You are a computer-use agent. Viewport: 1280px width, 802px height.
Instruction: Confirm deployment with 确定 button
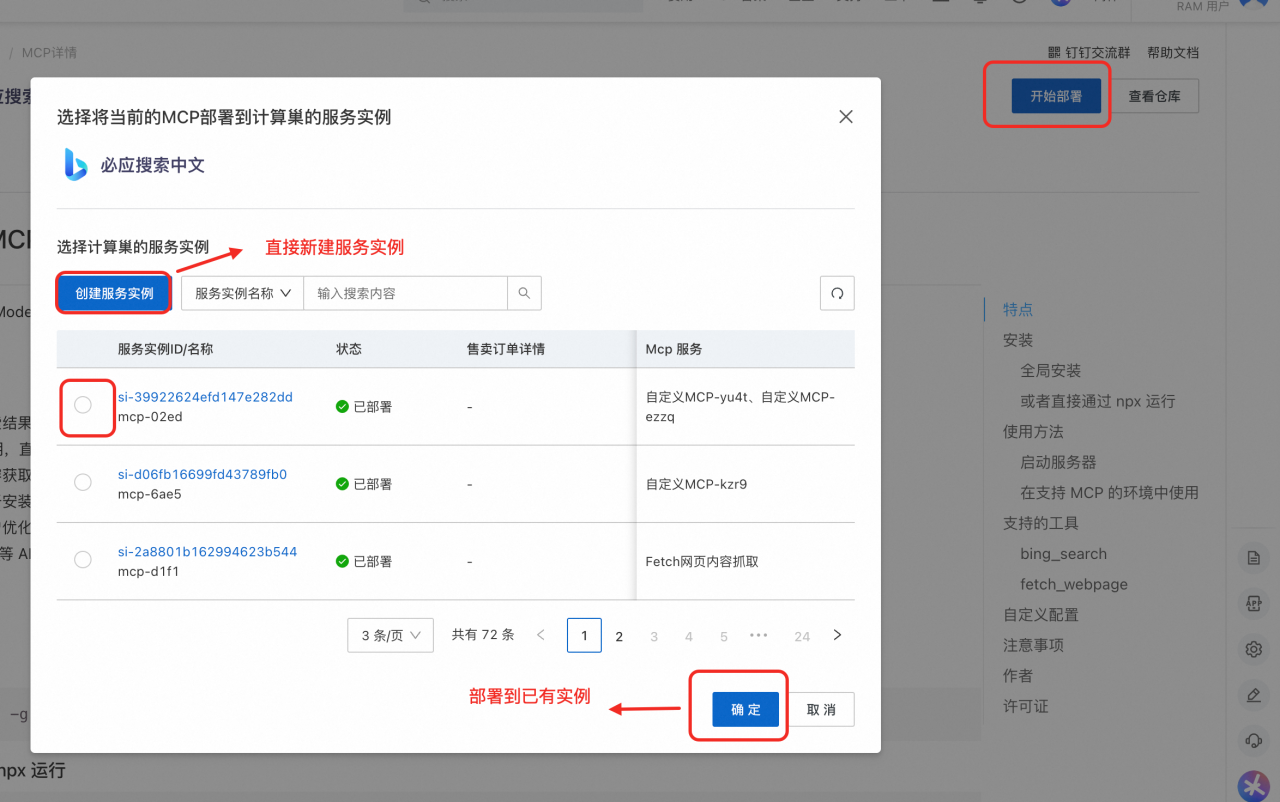[745, 709]
